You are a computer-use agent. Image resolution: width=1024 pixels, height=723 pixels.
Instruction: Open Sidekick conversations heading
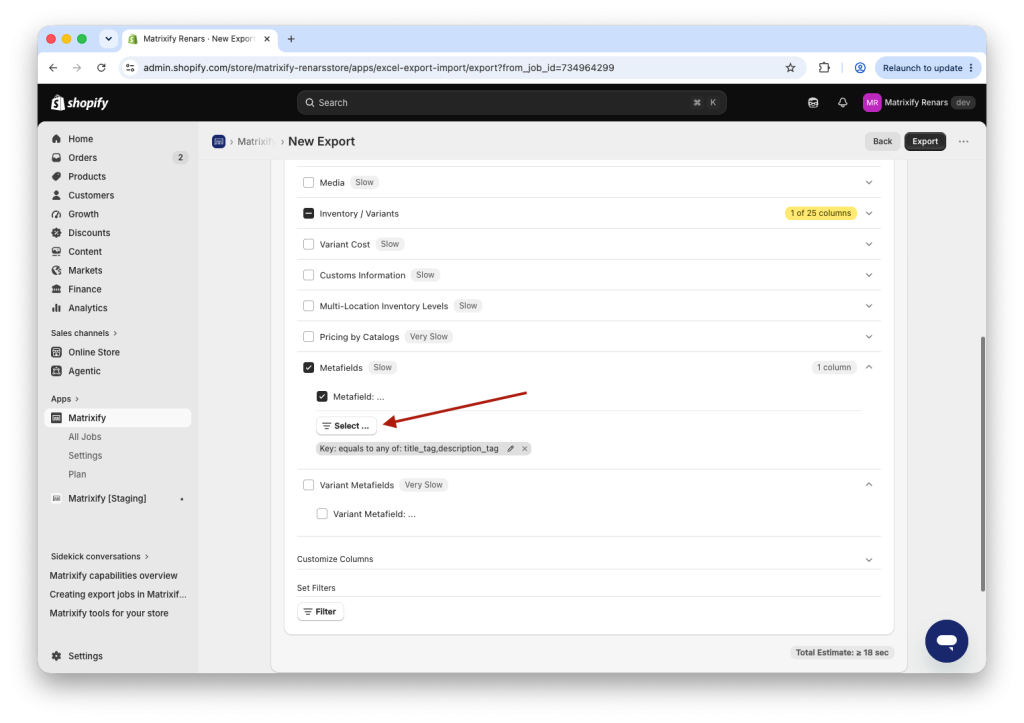100,556
